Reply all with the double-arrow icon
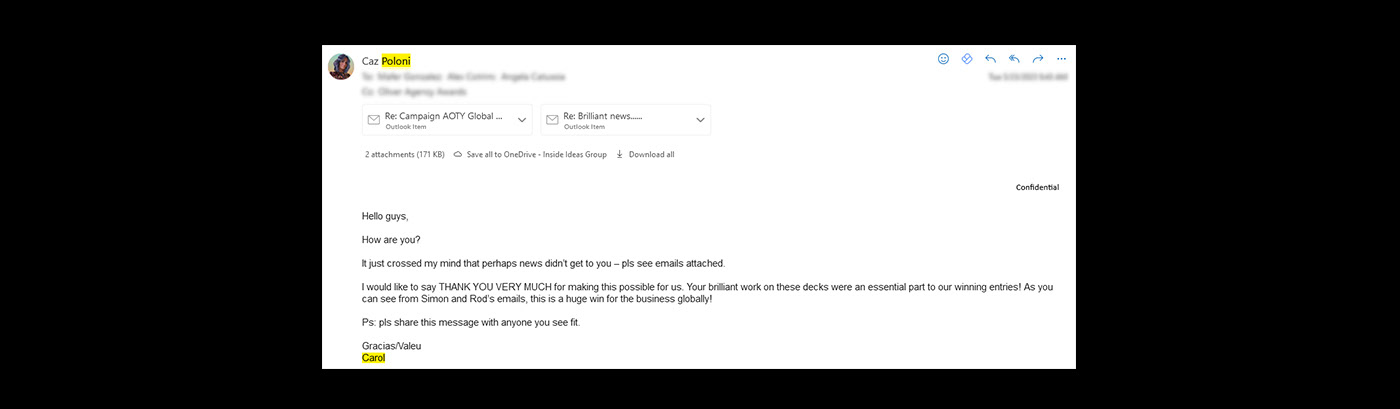Screen dimensions: 1400x409 1014,59
